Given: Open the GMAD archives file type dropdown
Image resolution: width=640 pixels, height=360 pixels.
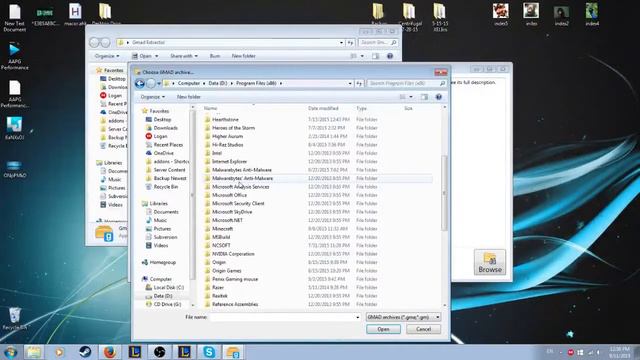Looking at the screenshot, I should pyautogui.click(x=403, y=317).
